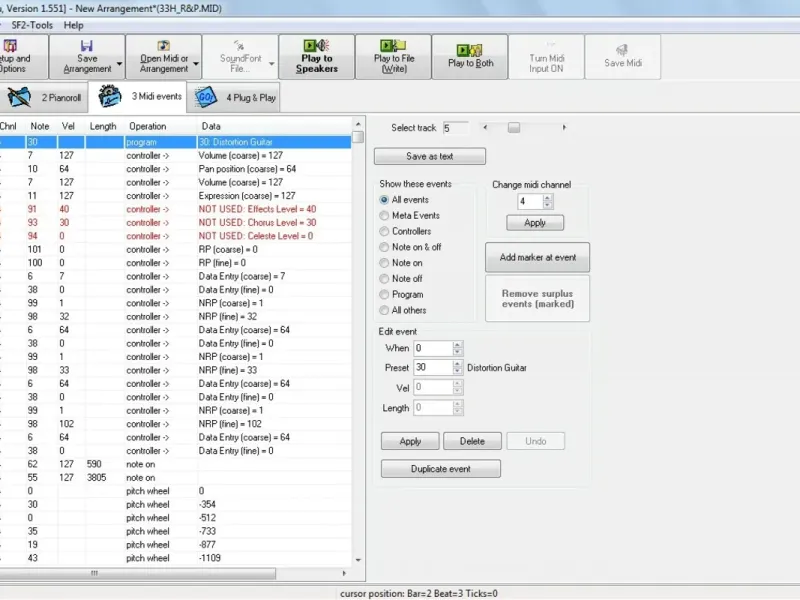The height and width of the screenshot is (600, 800).
Task: Click Remove surplus events (marked) button
Action: (x=537, y=298)
